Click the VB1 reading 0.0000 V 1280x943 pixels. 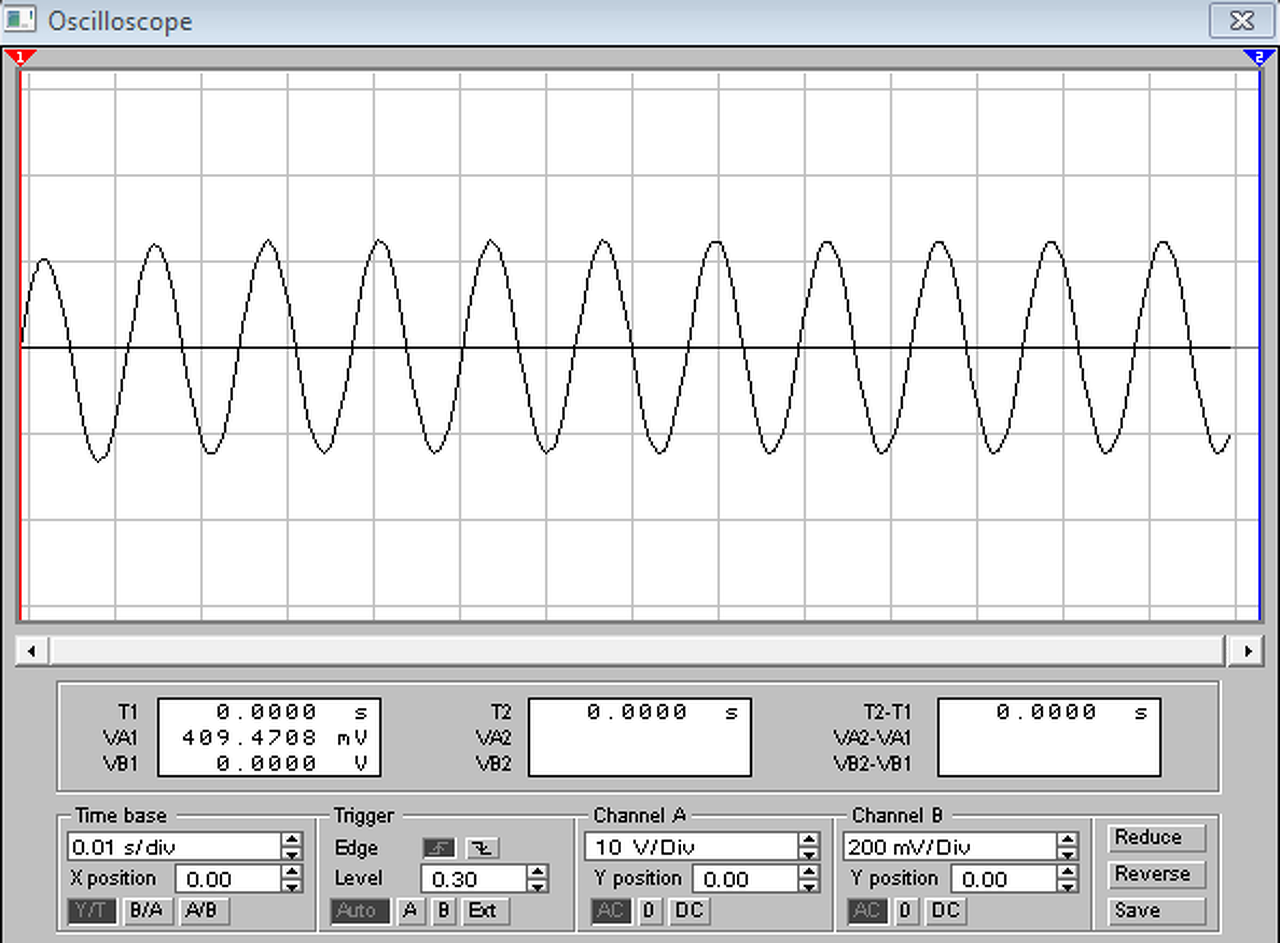(291, 763)
